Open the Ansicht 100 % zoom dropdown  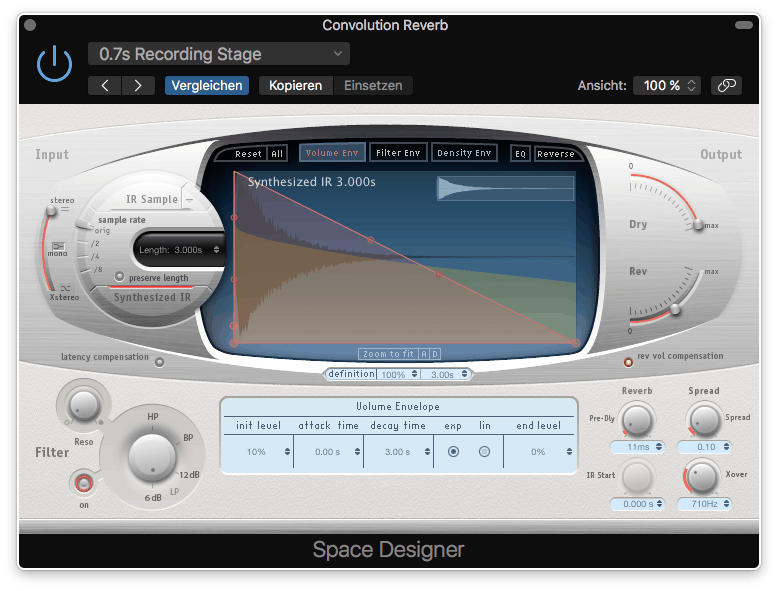click(667, 85)
